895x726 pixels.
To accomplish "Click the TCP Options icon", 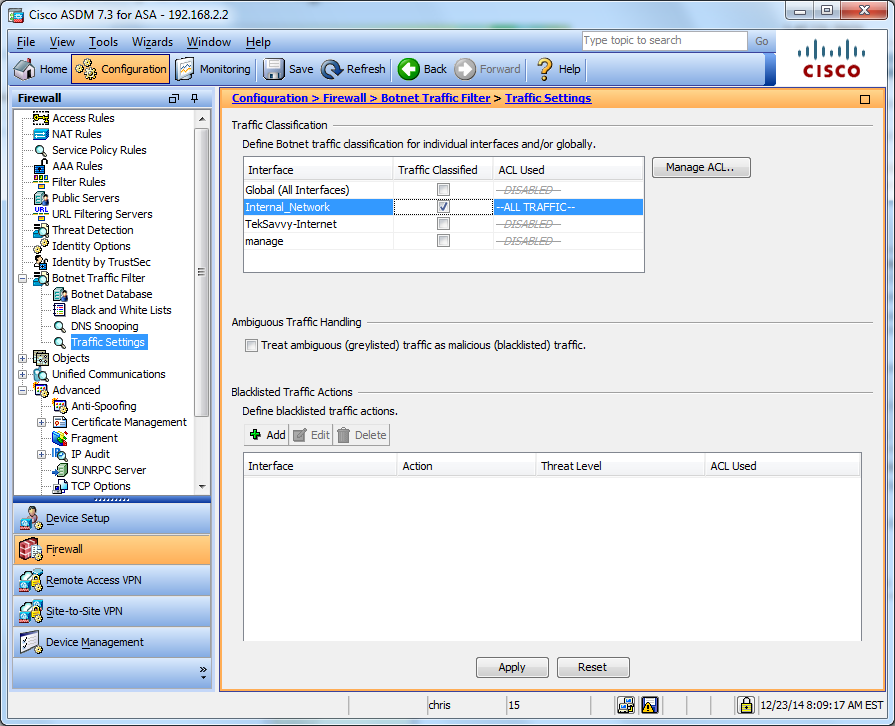I will (x=60, y=486).
